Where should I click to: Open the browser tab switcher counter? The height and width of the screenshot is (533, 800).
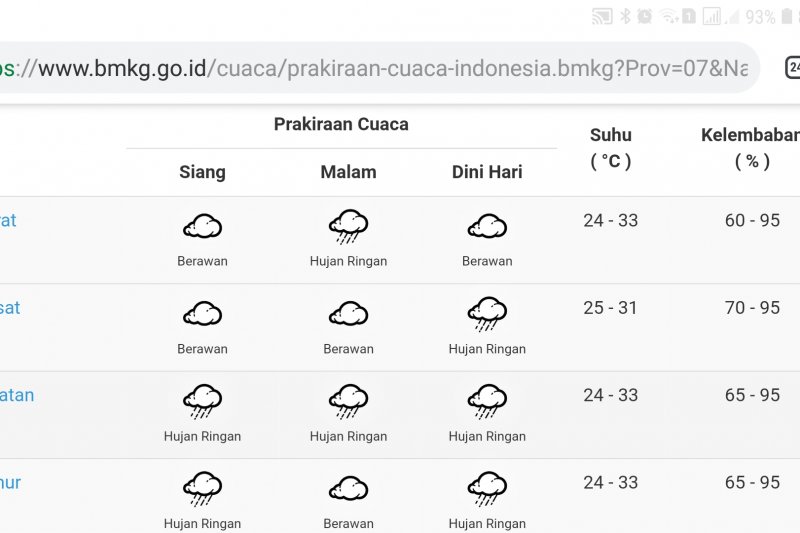pos(792,67)
